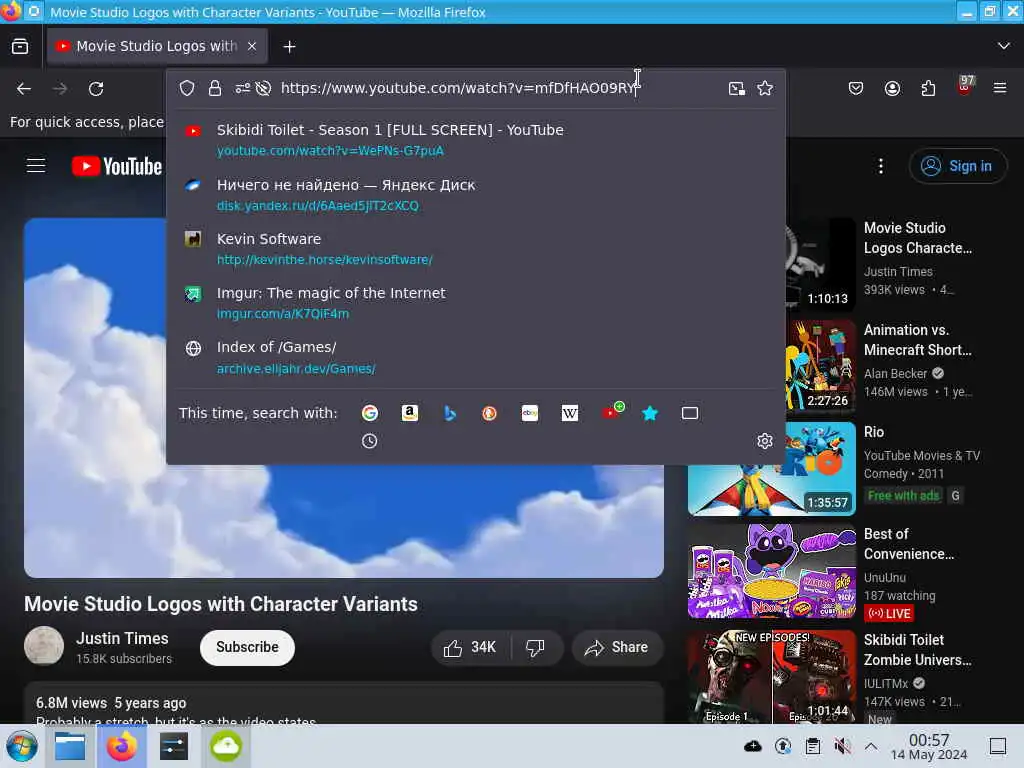Open search settings gear in dropdown

click(x=765, y=441)
